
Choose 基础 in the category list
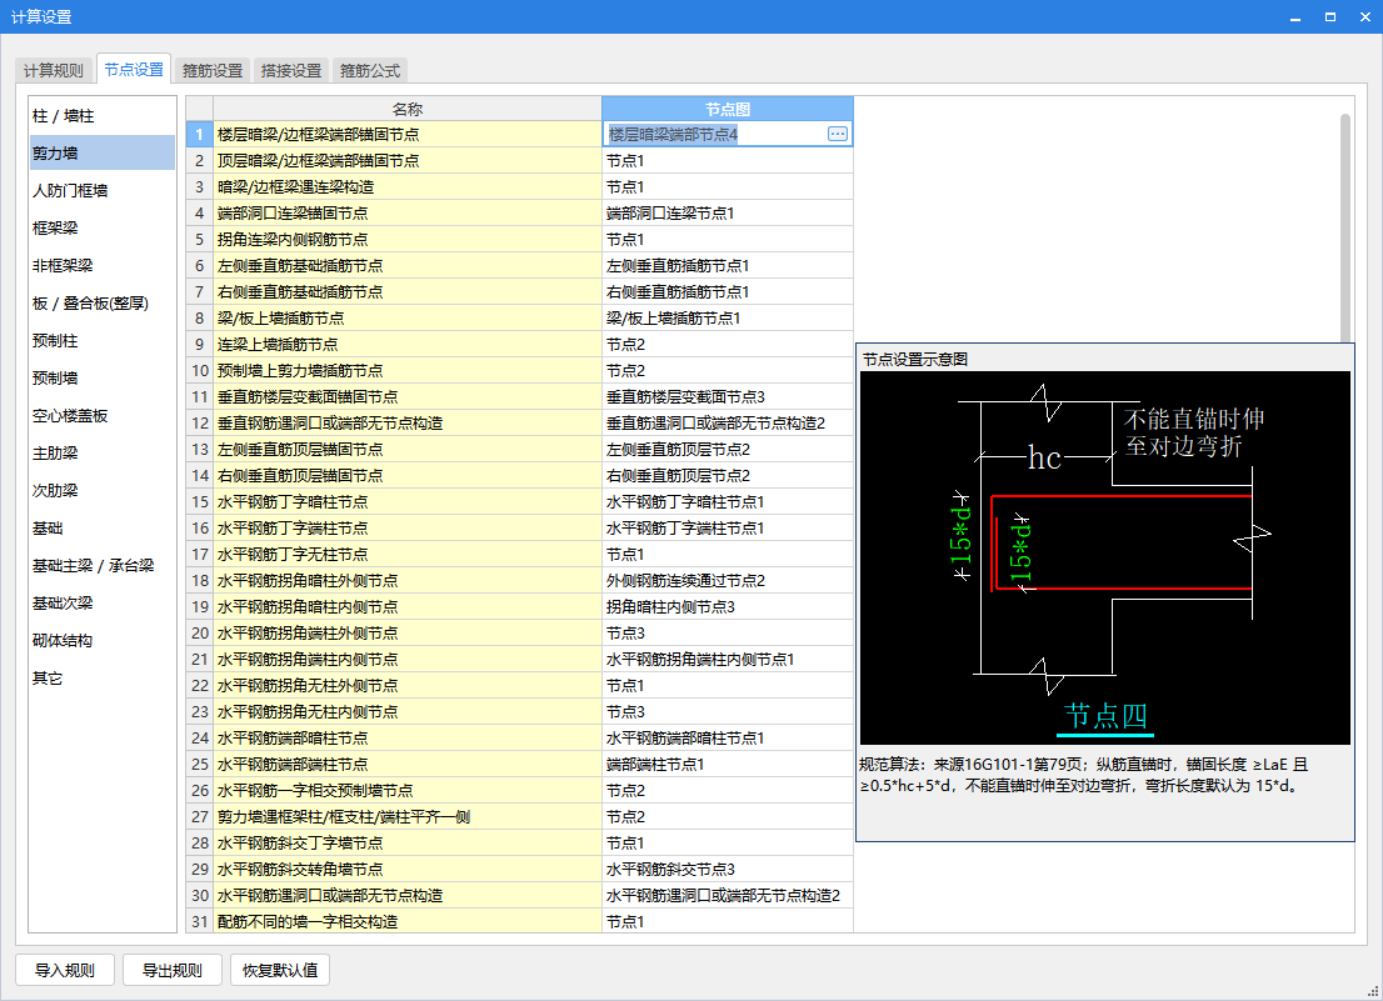pyautogui.click(x=102, y=528)
